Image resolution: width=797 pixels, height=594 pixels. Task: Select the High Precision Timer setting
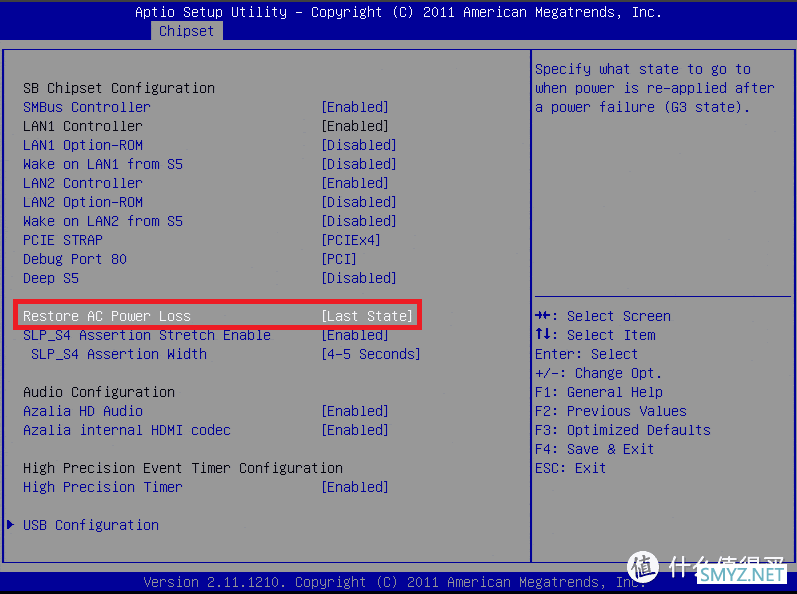coord(103,487)
